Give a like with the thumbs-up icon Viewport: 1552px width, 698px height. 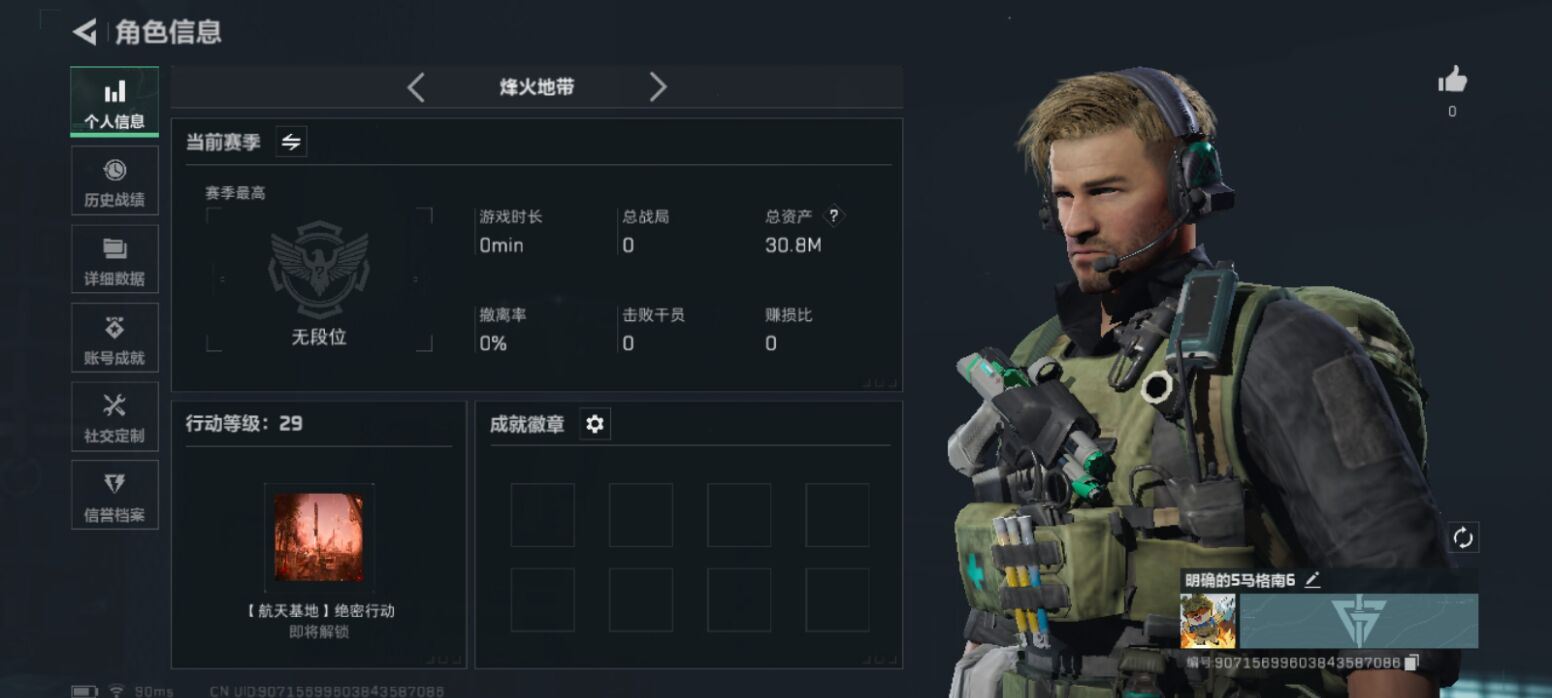point(1452,80)
